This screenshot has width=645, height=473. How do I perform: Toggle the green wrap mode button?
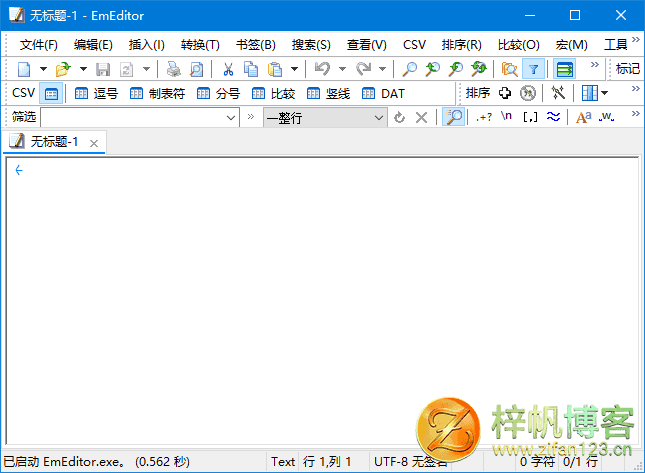click(x=564, y=69)
